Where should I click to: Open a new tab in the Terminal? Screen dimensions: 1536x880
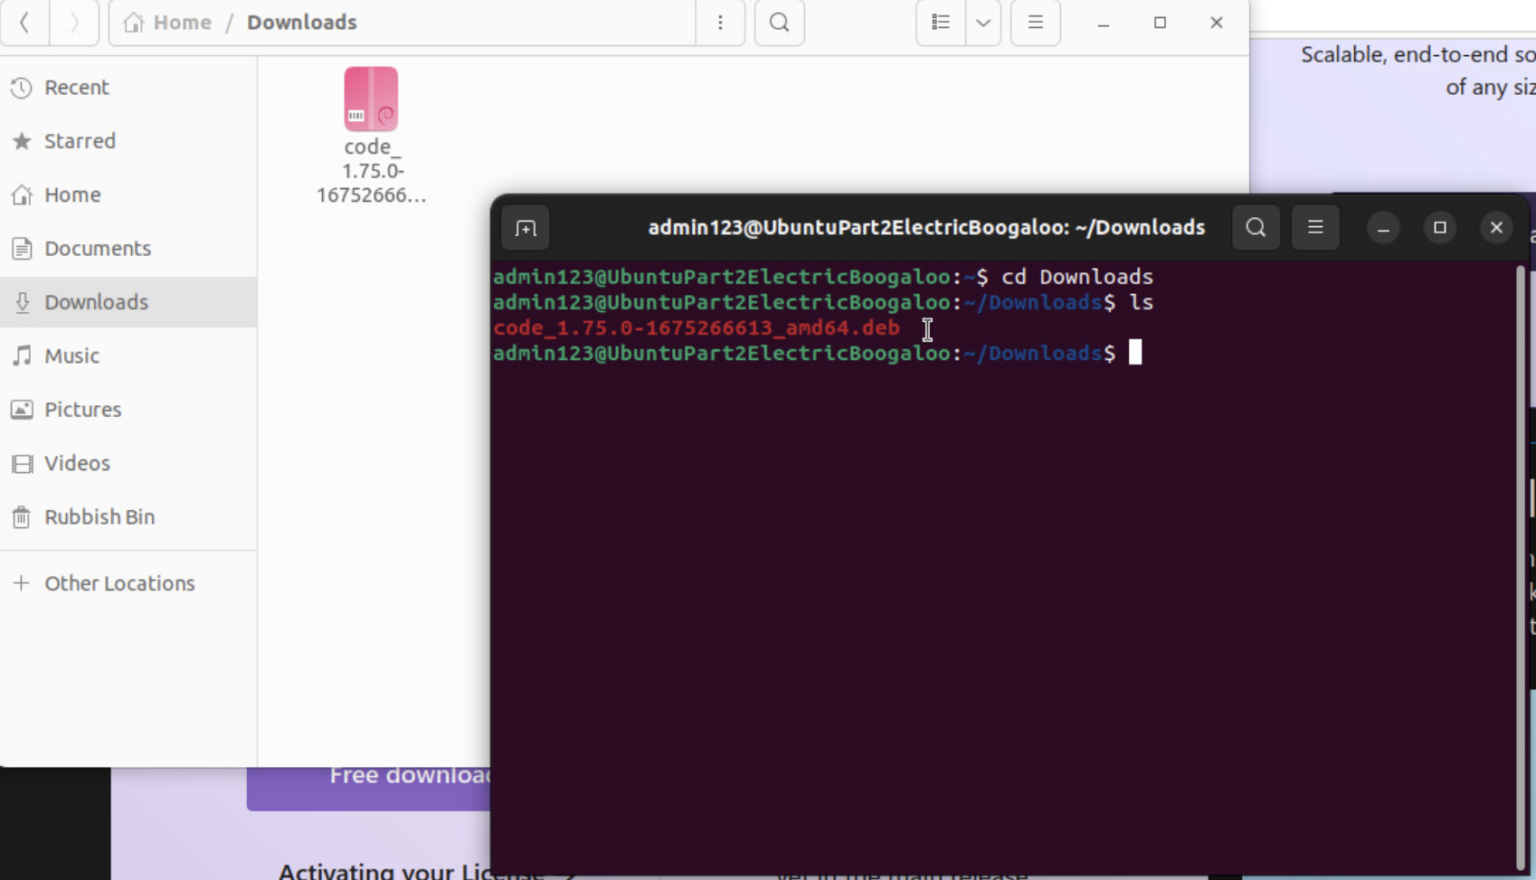tap(525, 227)
